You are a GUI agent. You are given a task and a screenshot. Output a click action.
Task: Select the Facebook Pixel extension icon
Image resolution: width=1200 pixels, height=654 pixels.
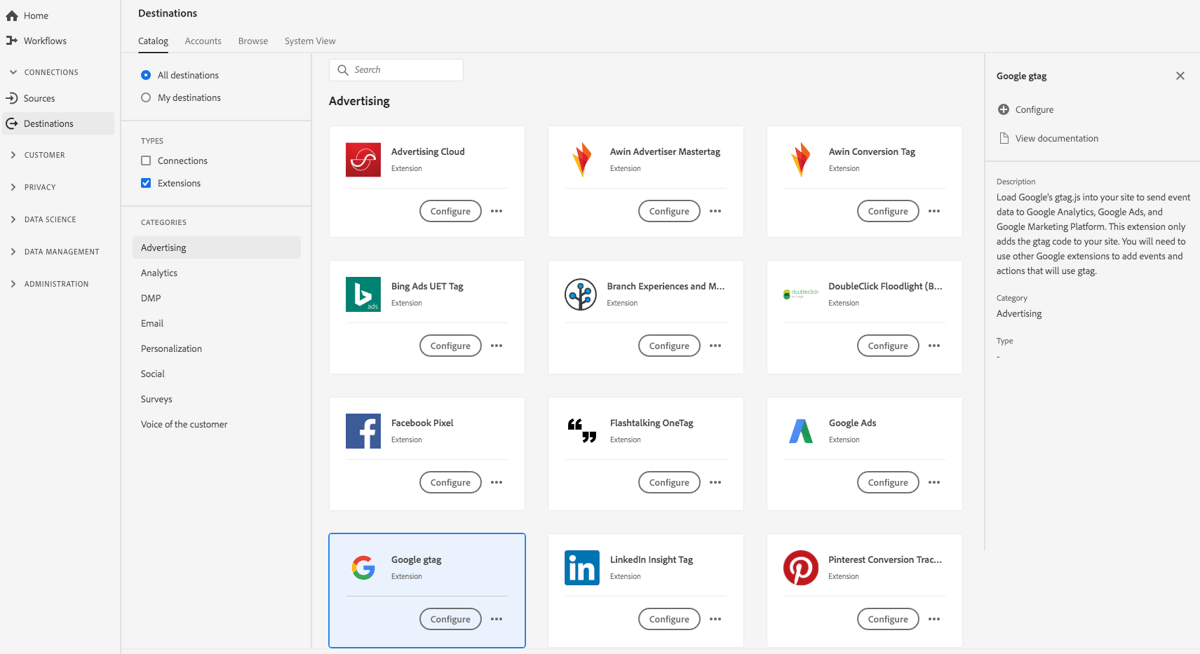tap(362, 431)
